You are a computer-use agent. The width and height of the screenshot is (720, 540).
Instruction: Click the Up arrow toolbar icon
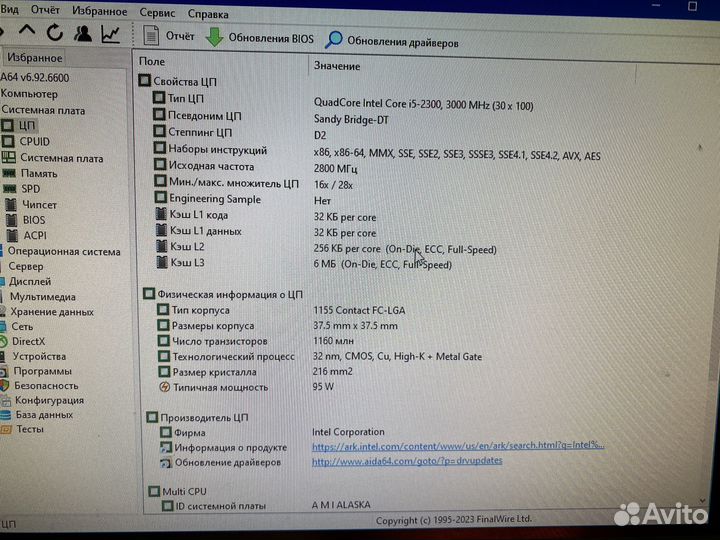pos(27,32)
